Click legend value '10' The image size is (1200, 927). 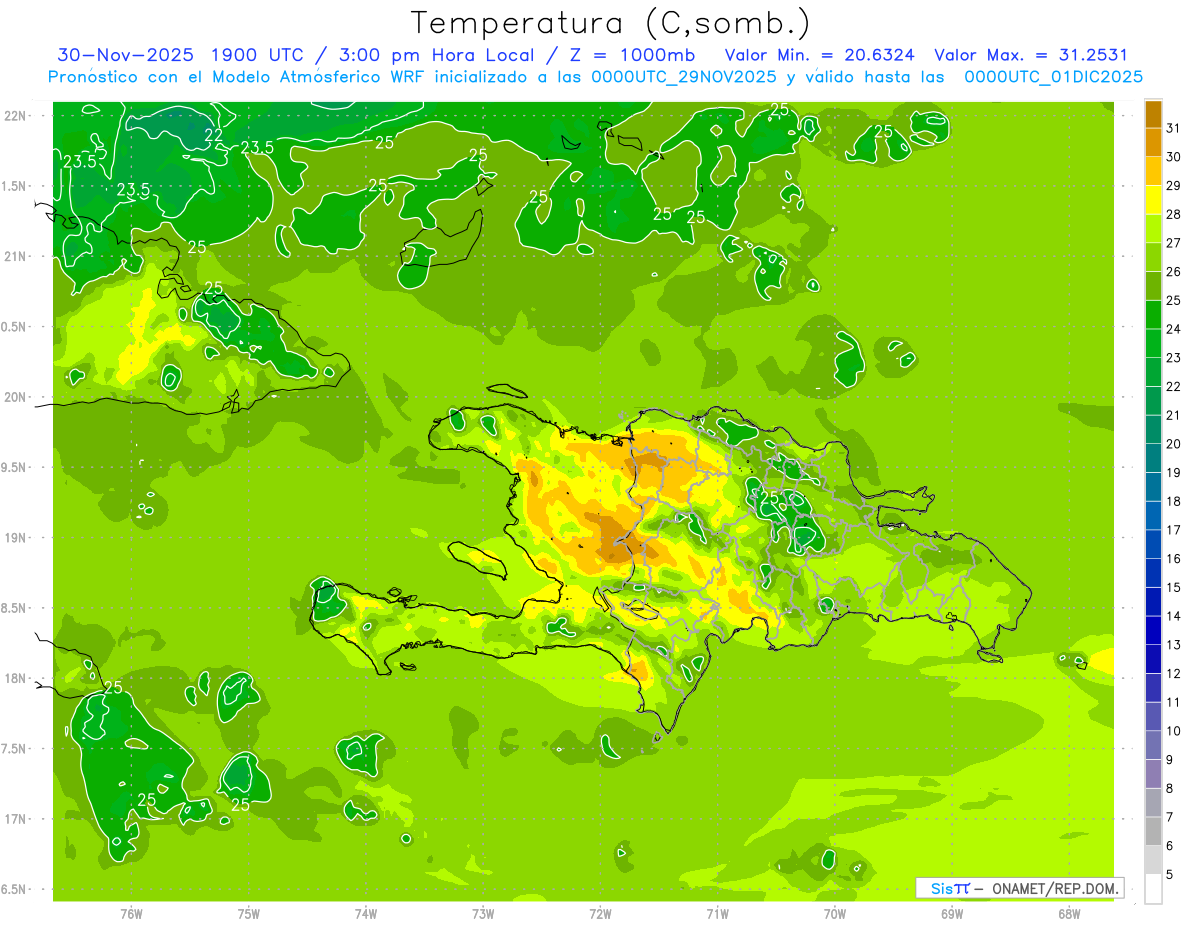pos(1174,731)
